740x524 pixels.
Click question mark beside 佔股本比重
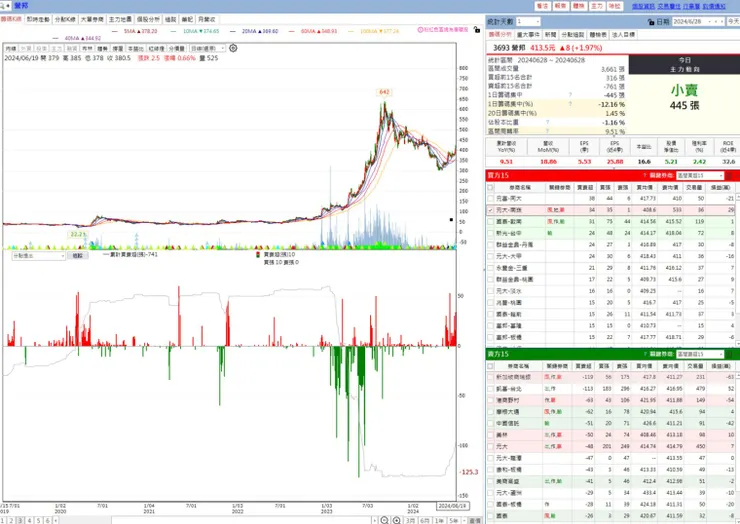click(x=547, y=122)
